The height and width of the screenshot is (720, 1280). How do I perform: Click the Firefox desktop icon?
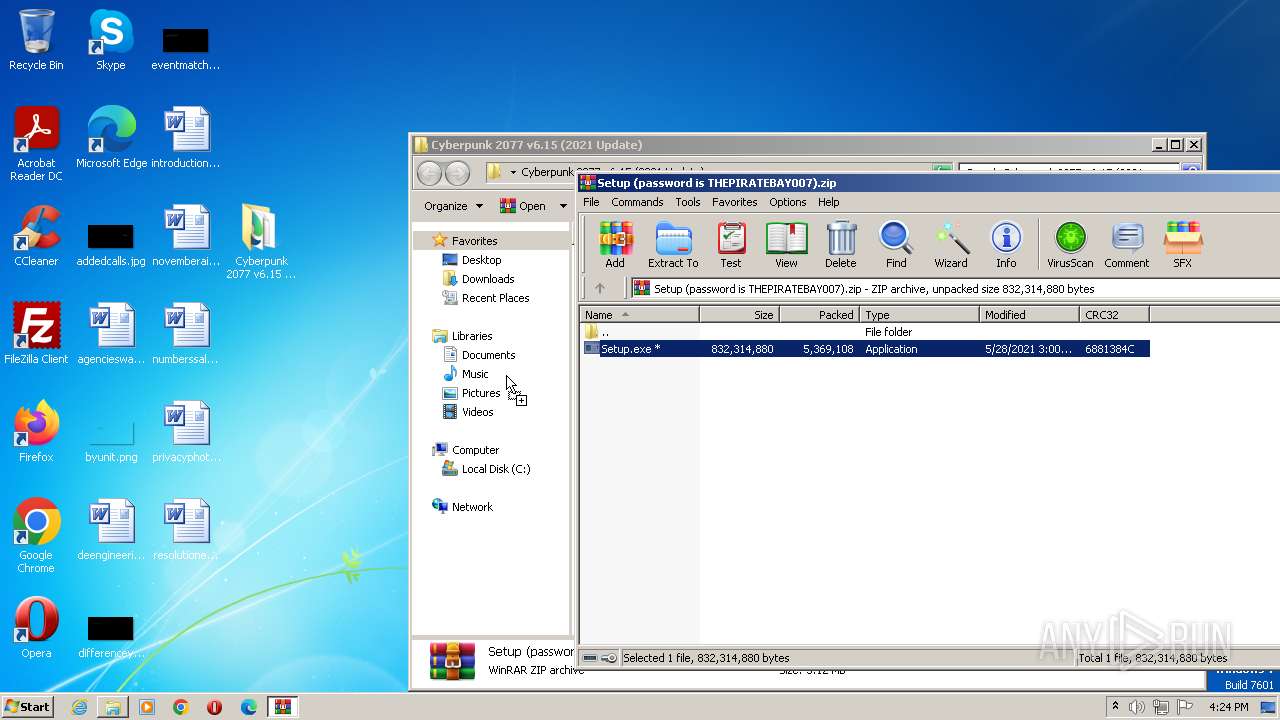(x=36, y=432)
